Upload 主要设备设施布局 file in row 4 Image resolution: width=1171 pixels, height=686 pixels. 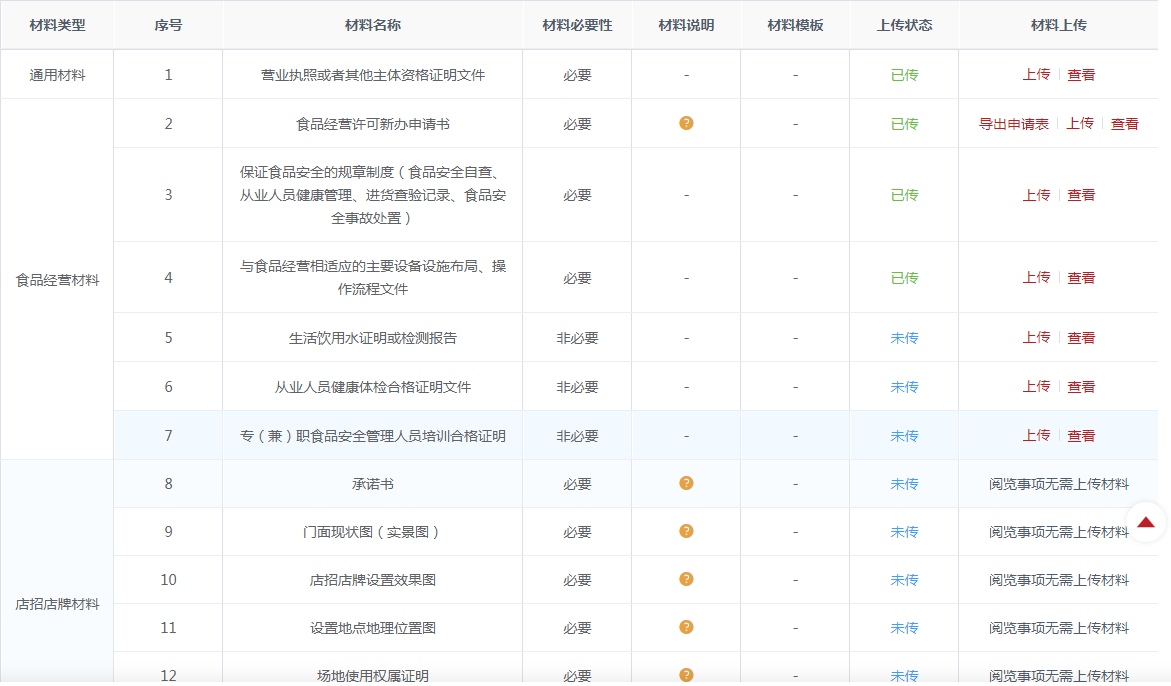pyautogui.click(x=1036, y=277)
